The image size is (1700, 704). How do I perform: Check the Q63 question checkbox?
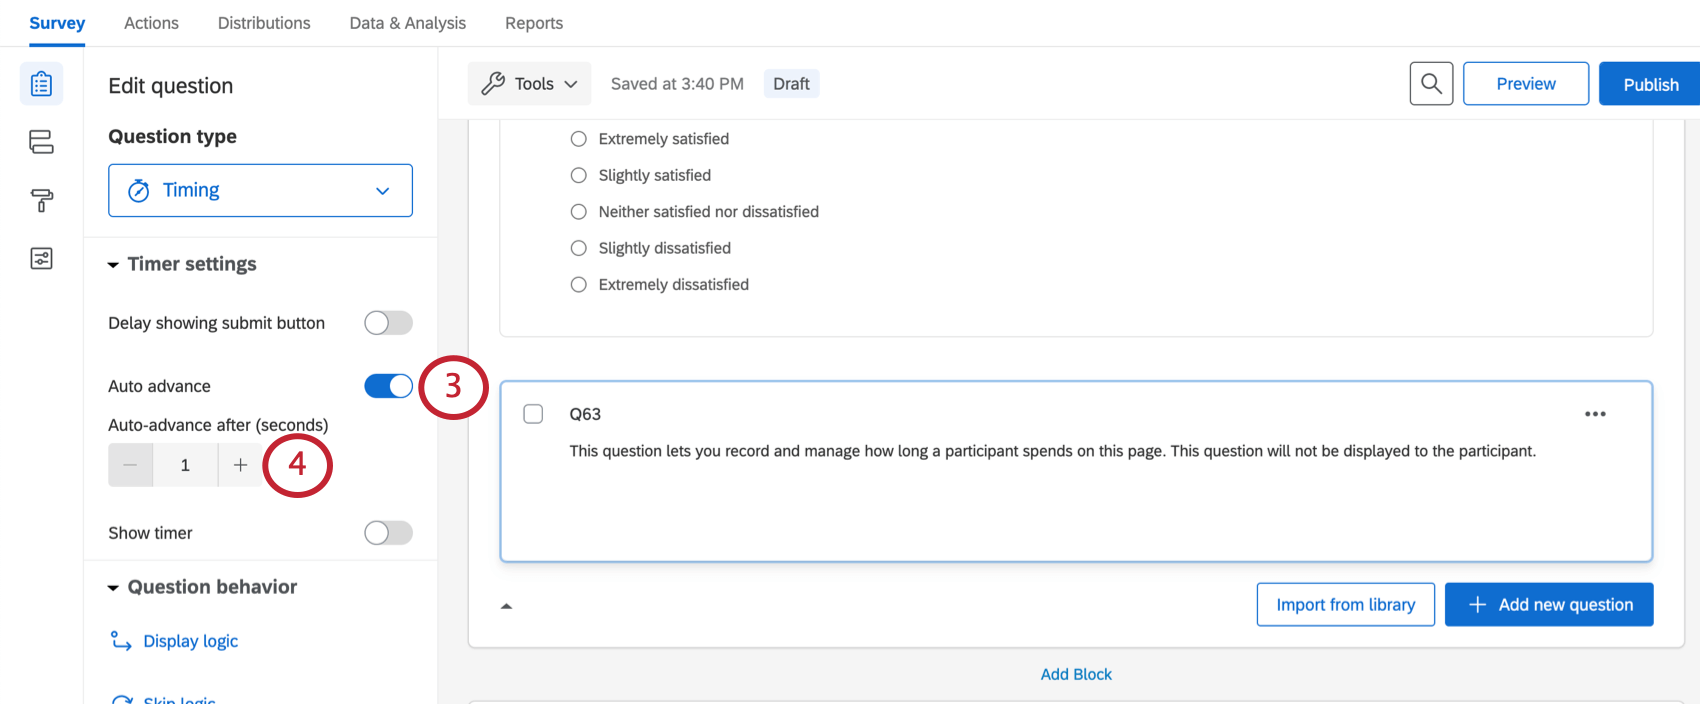click(x=533, y=414)
